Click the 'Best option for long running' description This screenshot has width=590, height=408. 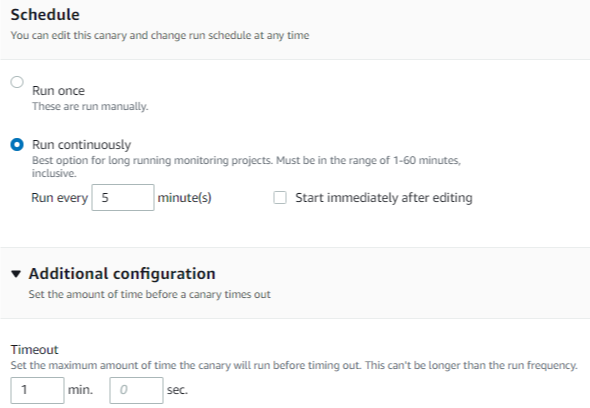(246, 167)
